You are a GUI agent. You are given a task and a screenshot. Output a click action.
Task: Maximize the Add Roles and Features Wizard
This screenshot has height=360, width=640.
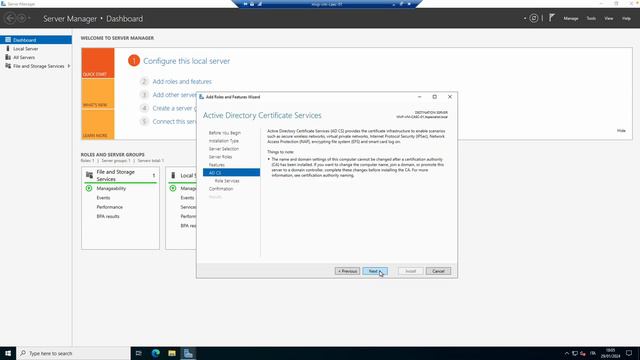pyautogui.click(x=434, y=97)
